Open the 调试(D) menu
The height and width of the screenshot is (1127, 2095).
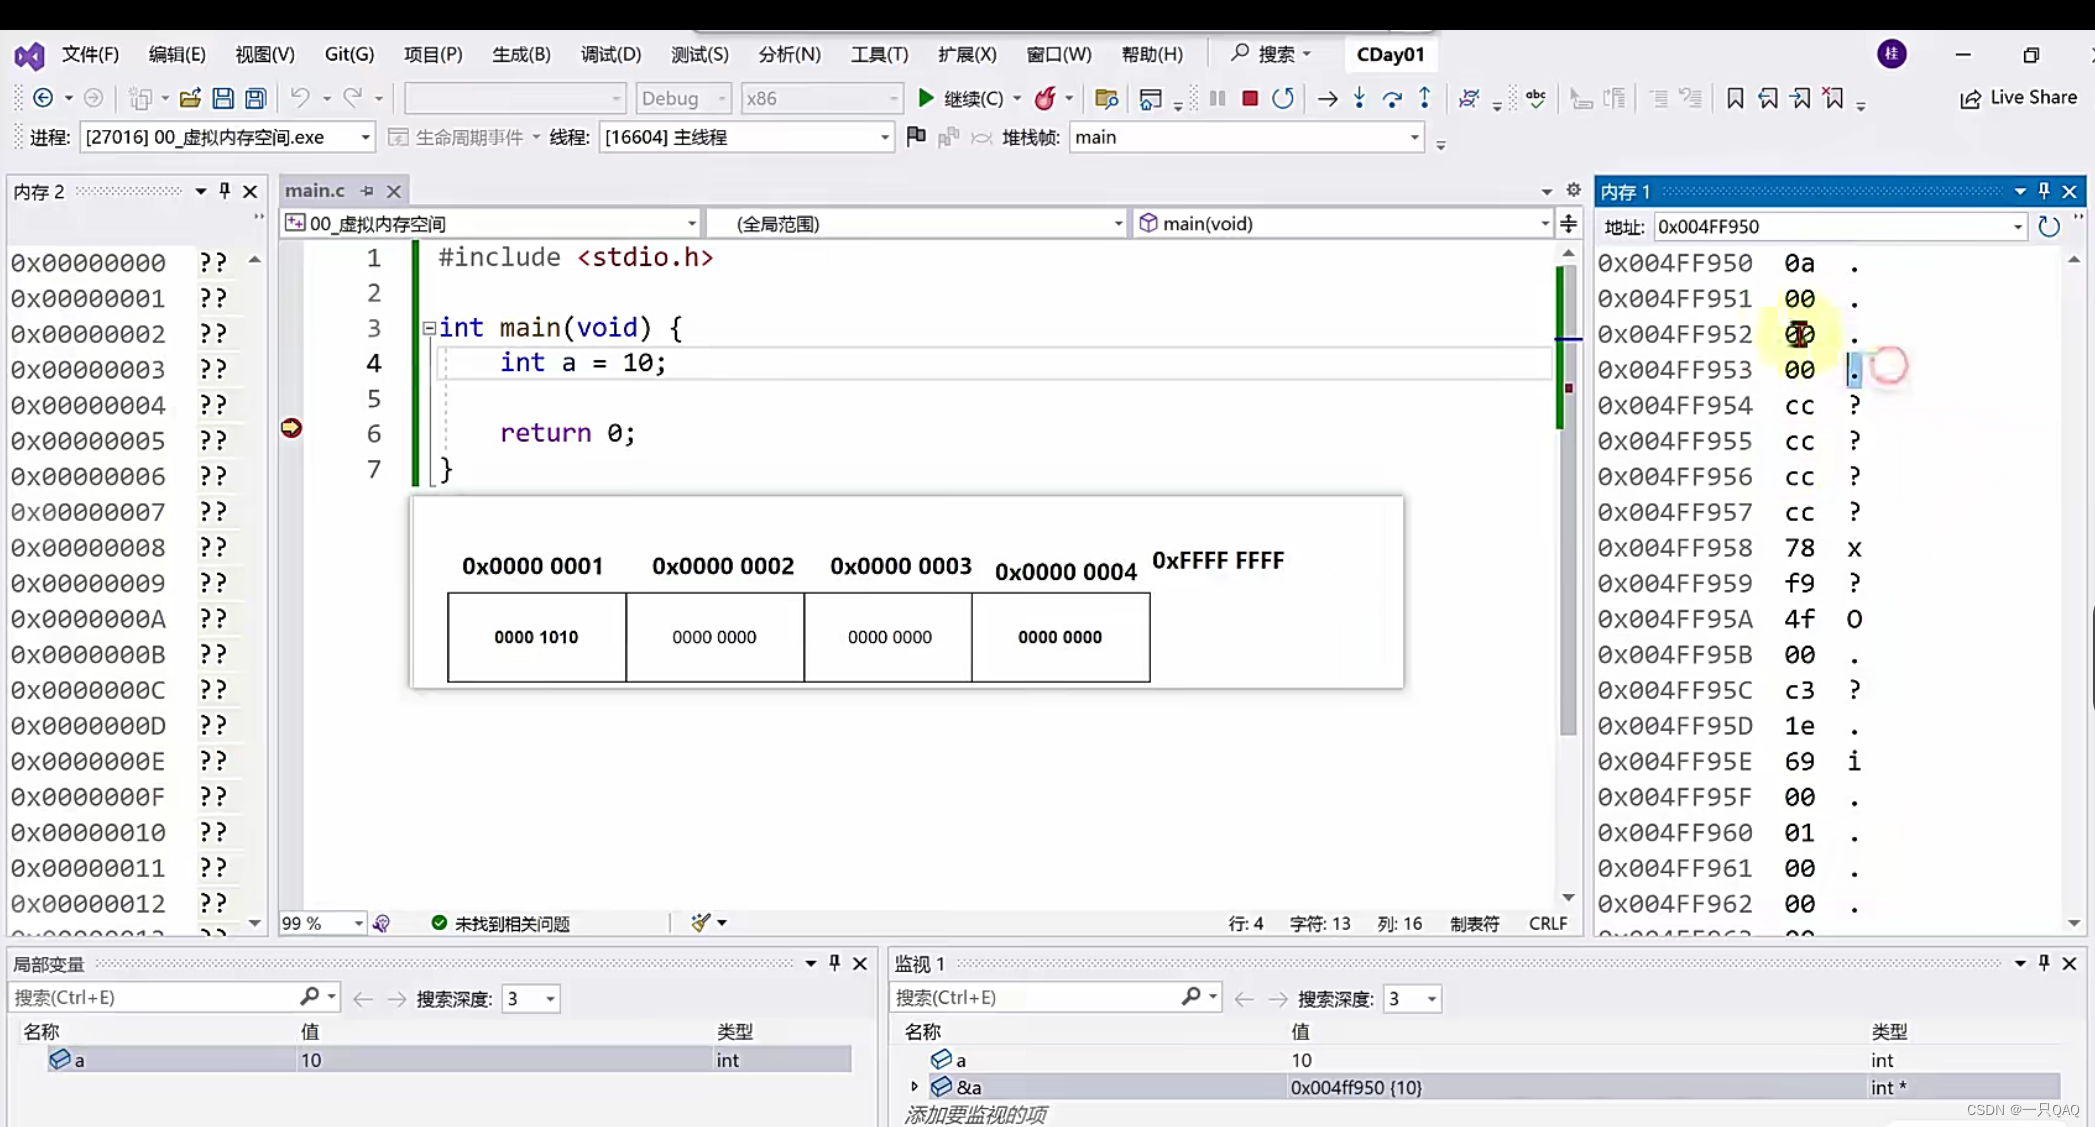[610, 54]
